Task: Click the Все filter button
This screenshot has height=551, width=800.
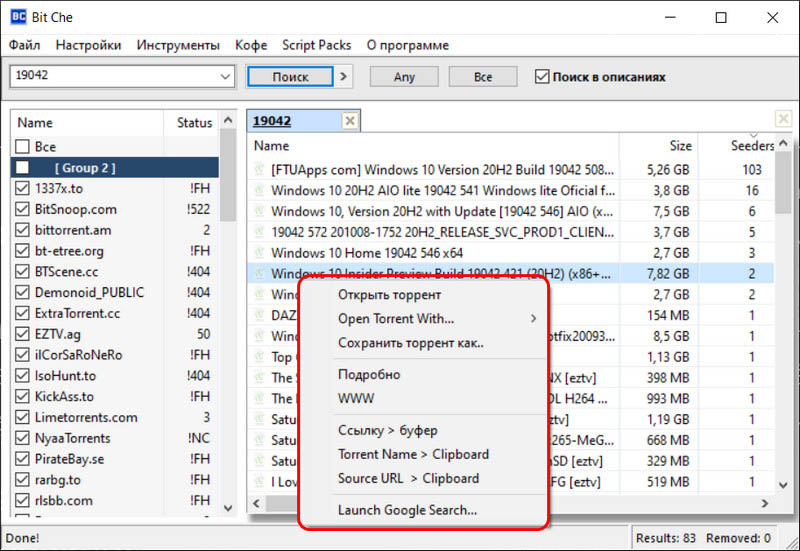Action: [x=483, y=77]
